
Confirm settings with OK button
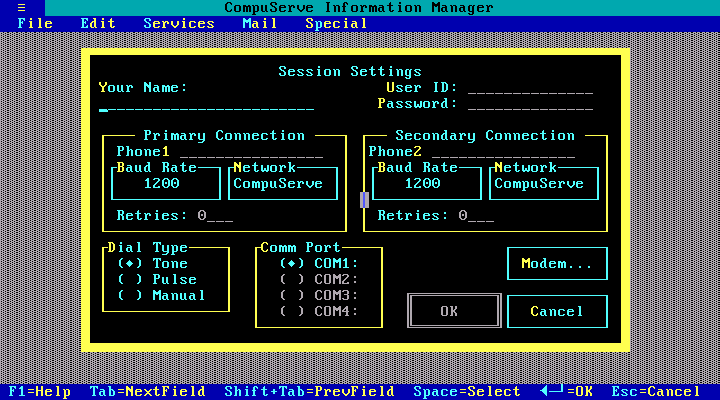[x=454, y=311]
